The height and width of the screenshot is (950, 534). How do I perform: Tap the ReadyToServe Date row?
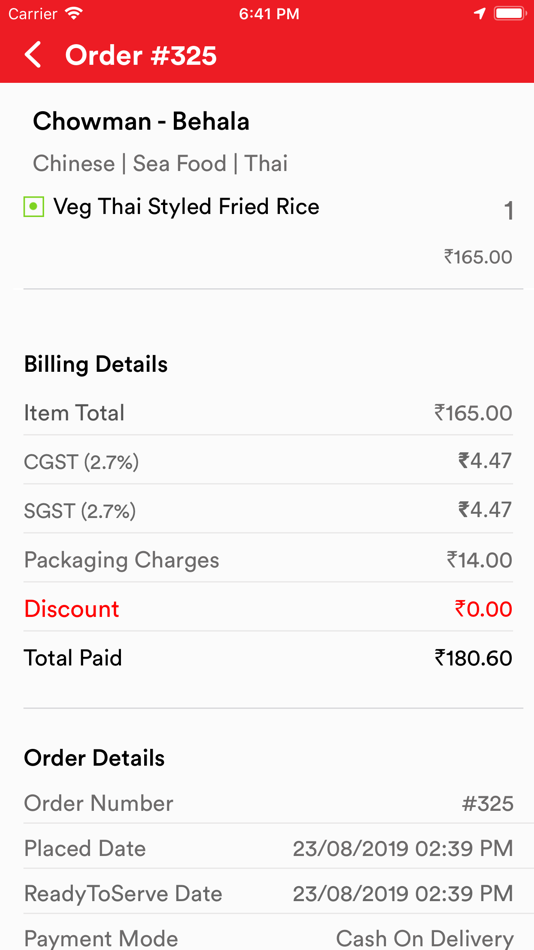[x=268, y=894]
